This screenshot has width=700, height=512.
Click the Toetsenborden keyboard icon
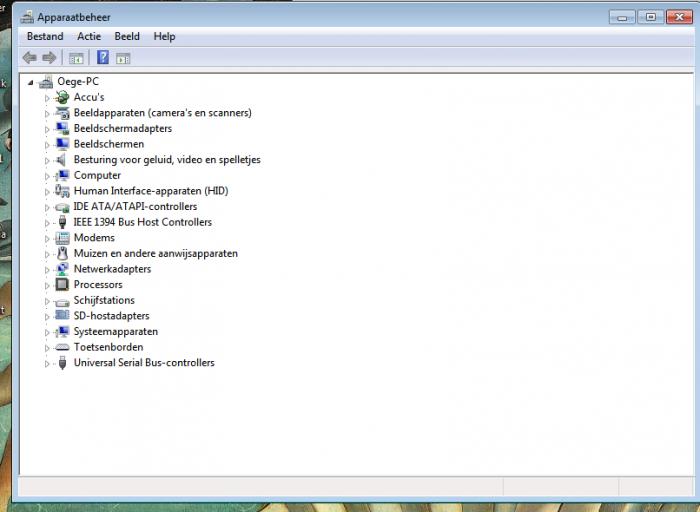click(x=62, y=347)
